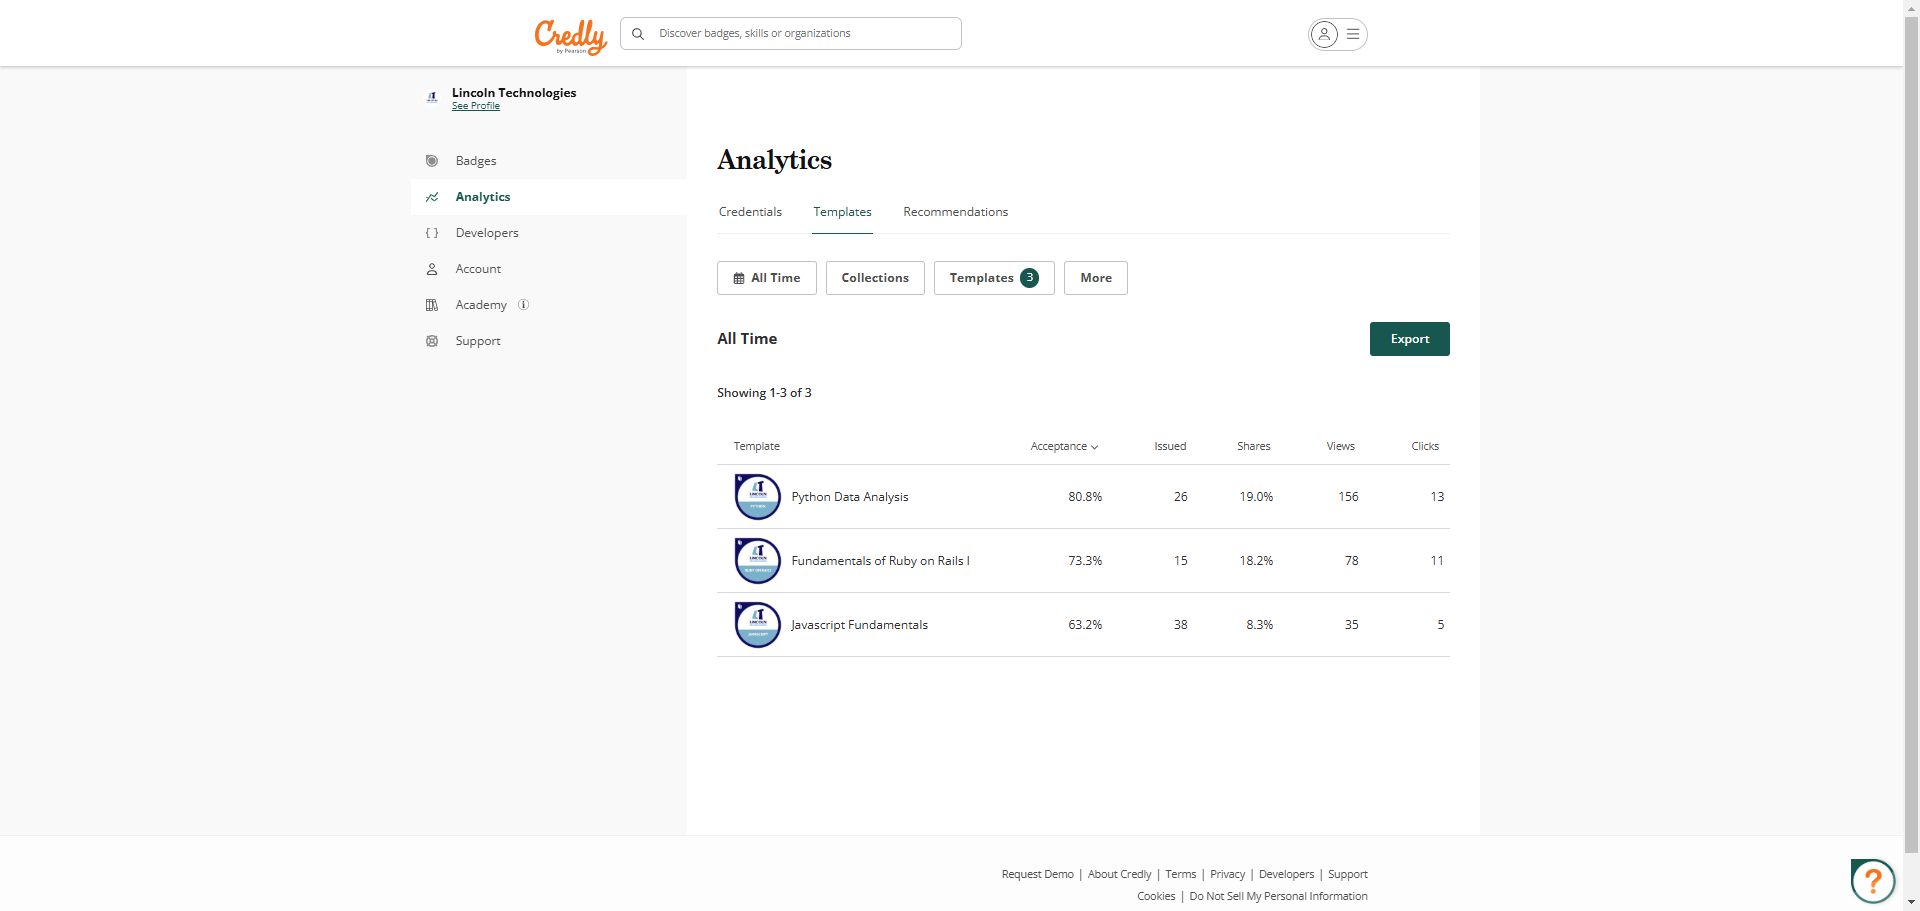Viewport: 1920px width, 911px height.
Task: Switch to the Credentials tab
Action: (x=750, y=212)
